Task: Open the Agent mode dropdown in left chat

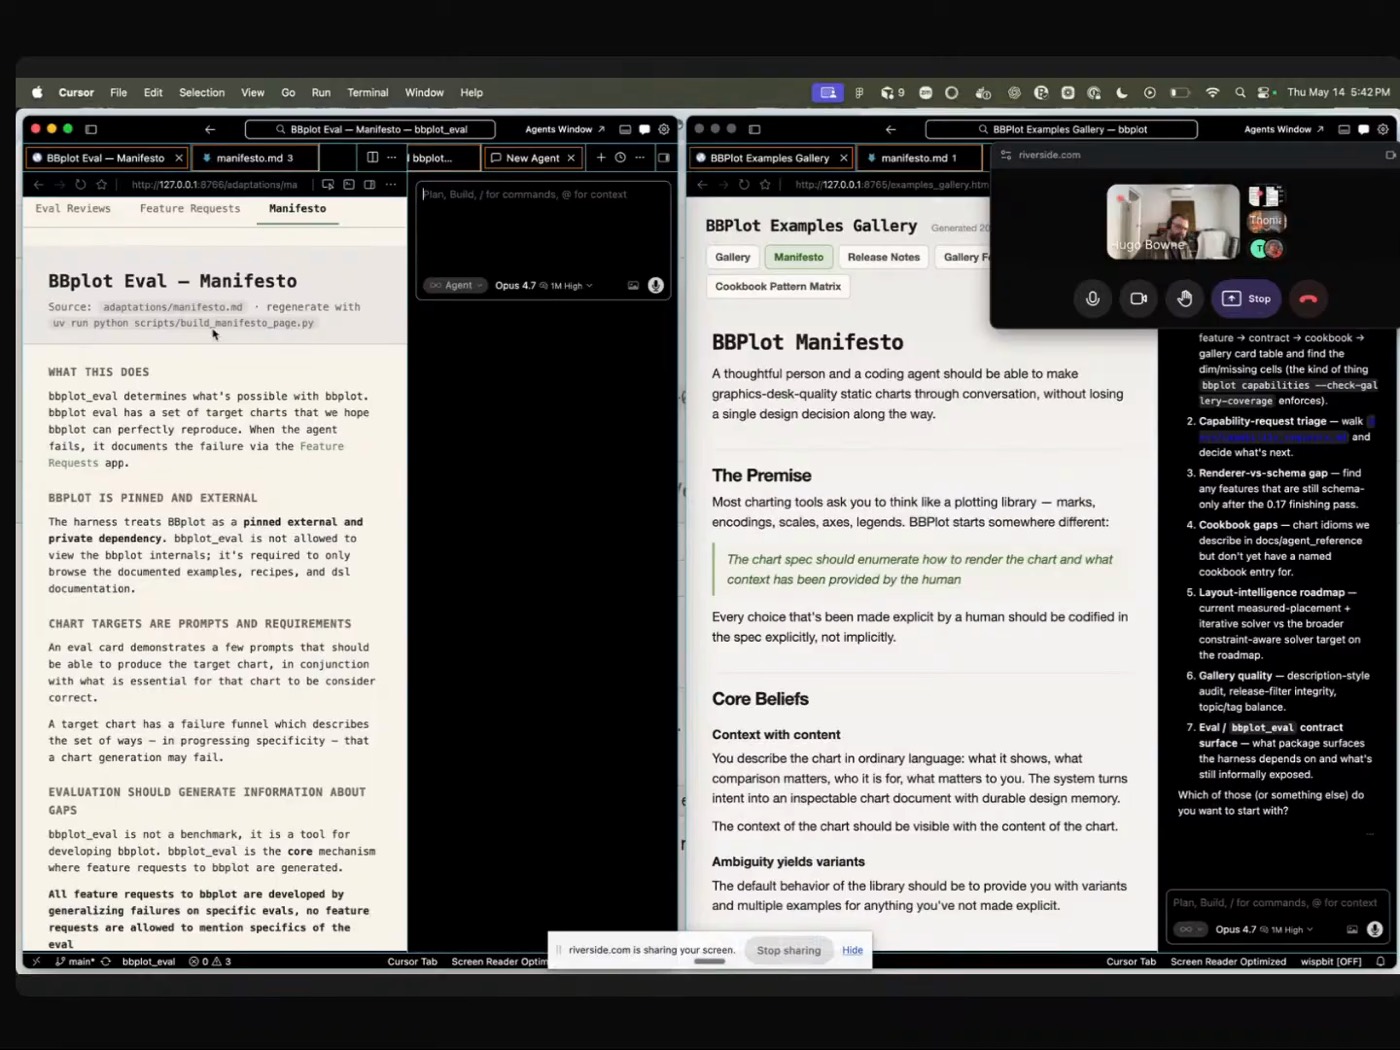Action: pyautogui.click(x=455, y=285)
